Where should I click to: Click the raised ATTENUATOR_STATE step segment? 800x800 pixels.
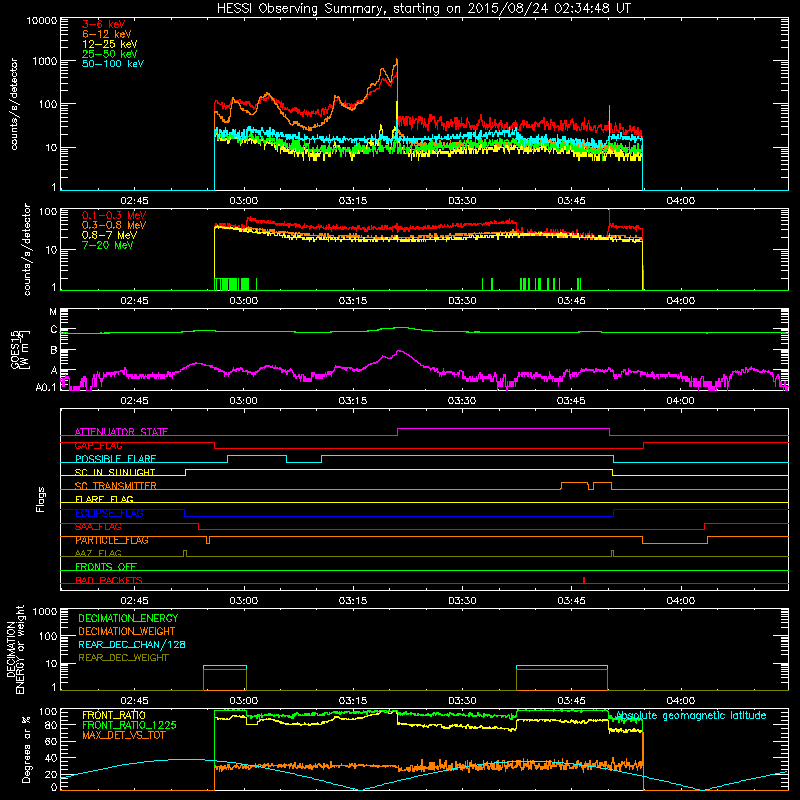click(503, 429)
